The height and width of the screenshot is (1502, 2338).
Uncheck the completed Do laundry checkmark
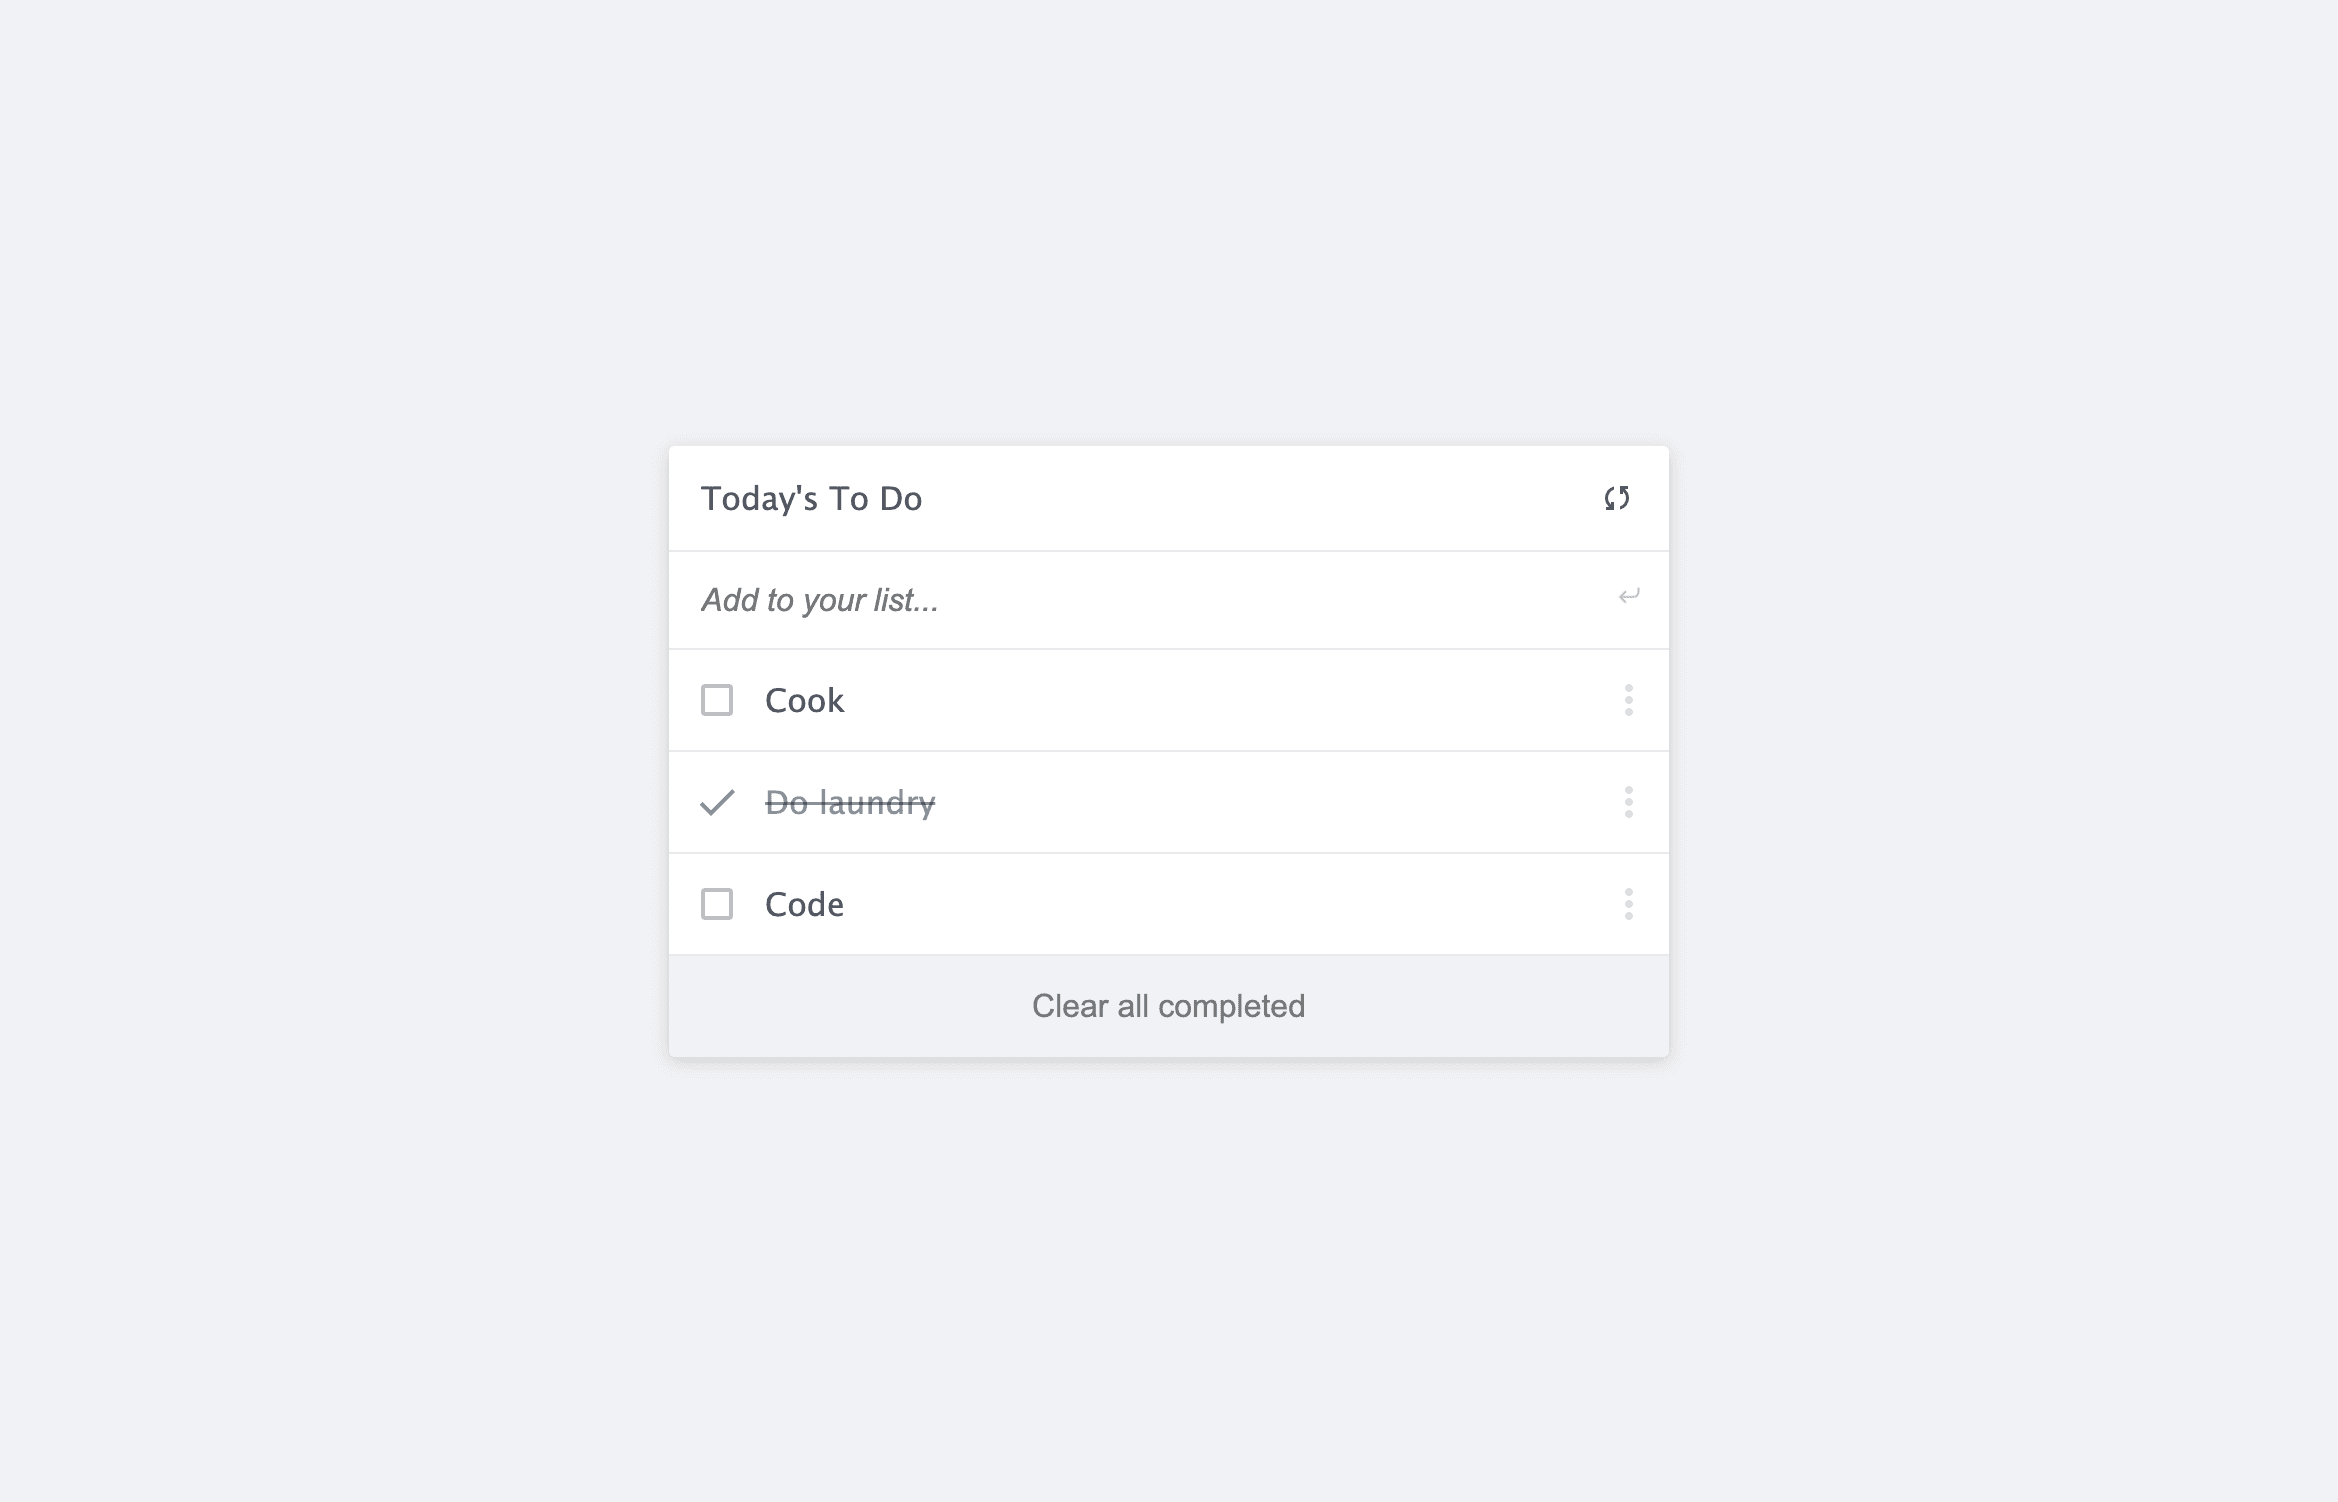717,802
